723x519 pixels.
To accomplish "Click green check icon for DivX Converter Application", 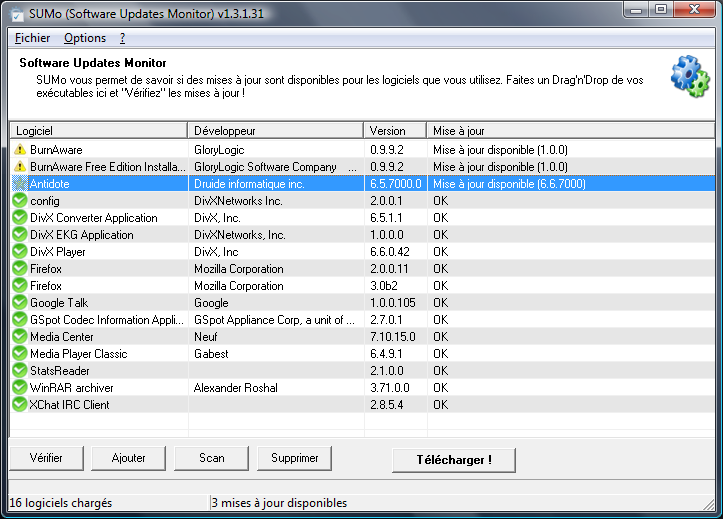I will click(x=20, y=218).
